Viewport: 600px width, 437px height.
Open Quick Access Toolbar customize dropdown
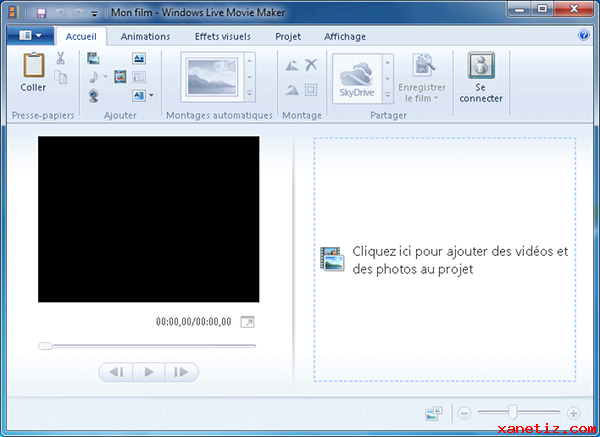94,14
